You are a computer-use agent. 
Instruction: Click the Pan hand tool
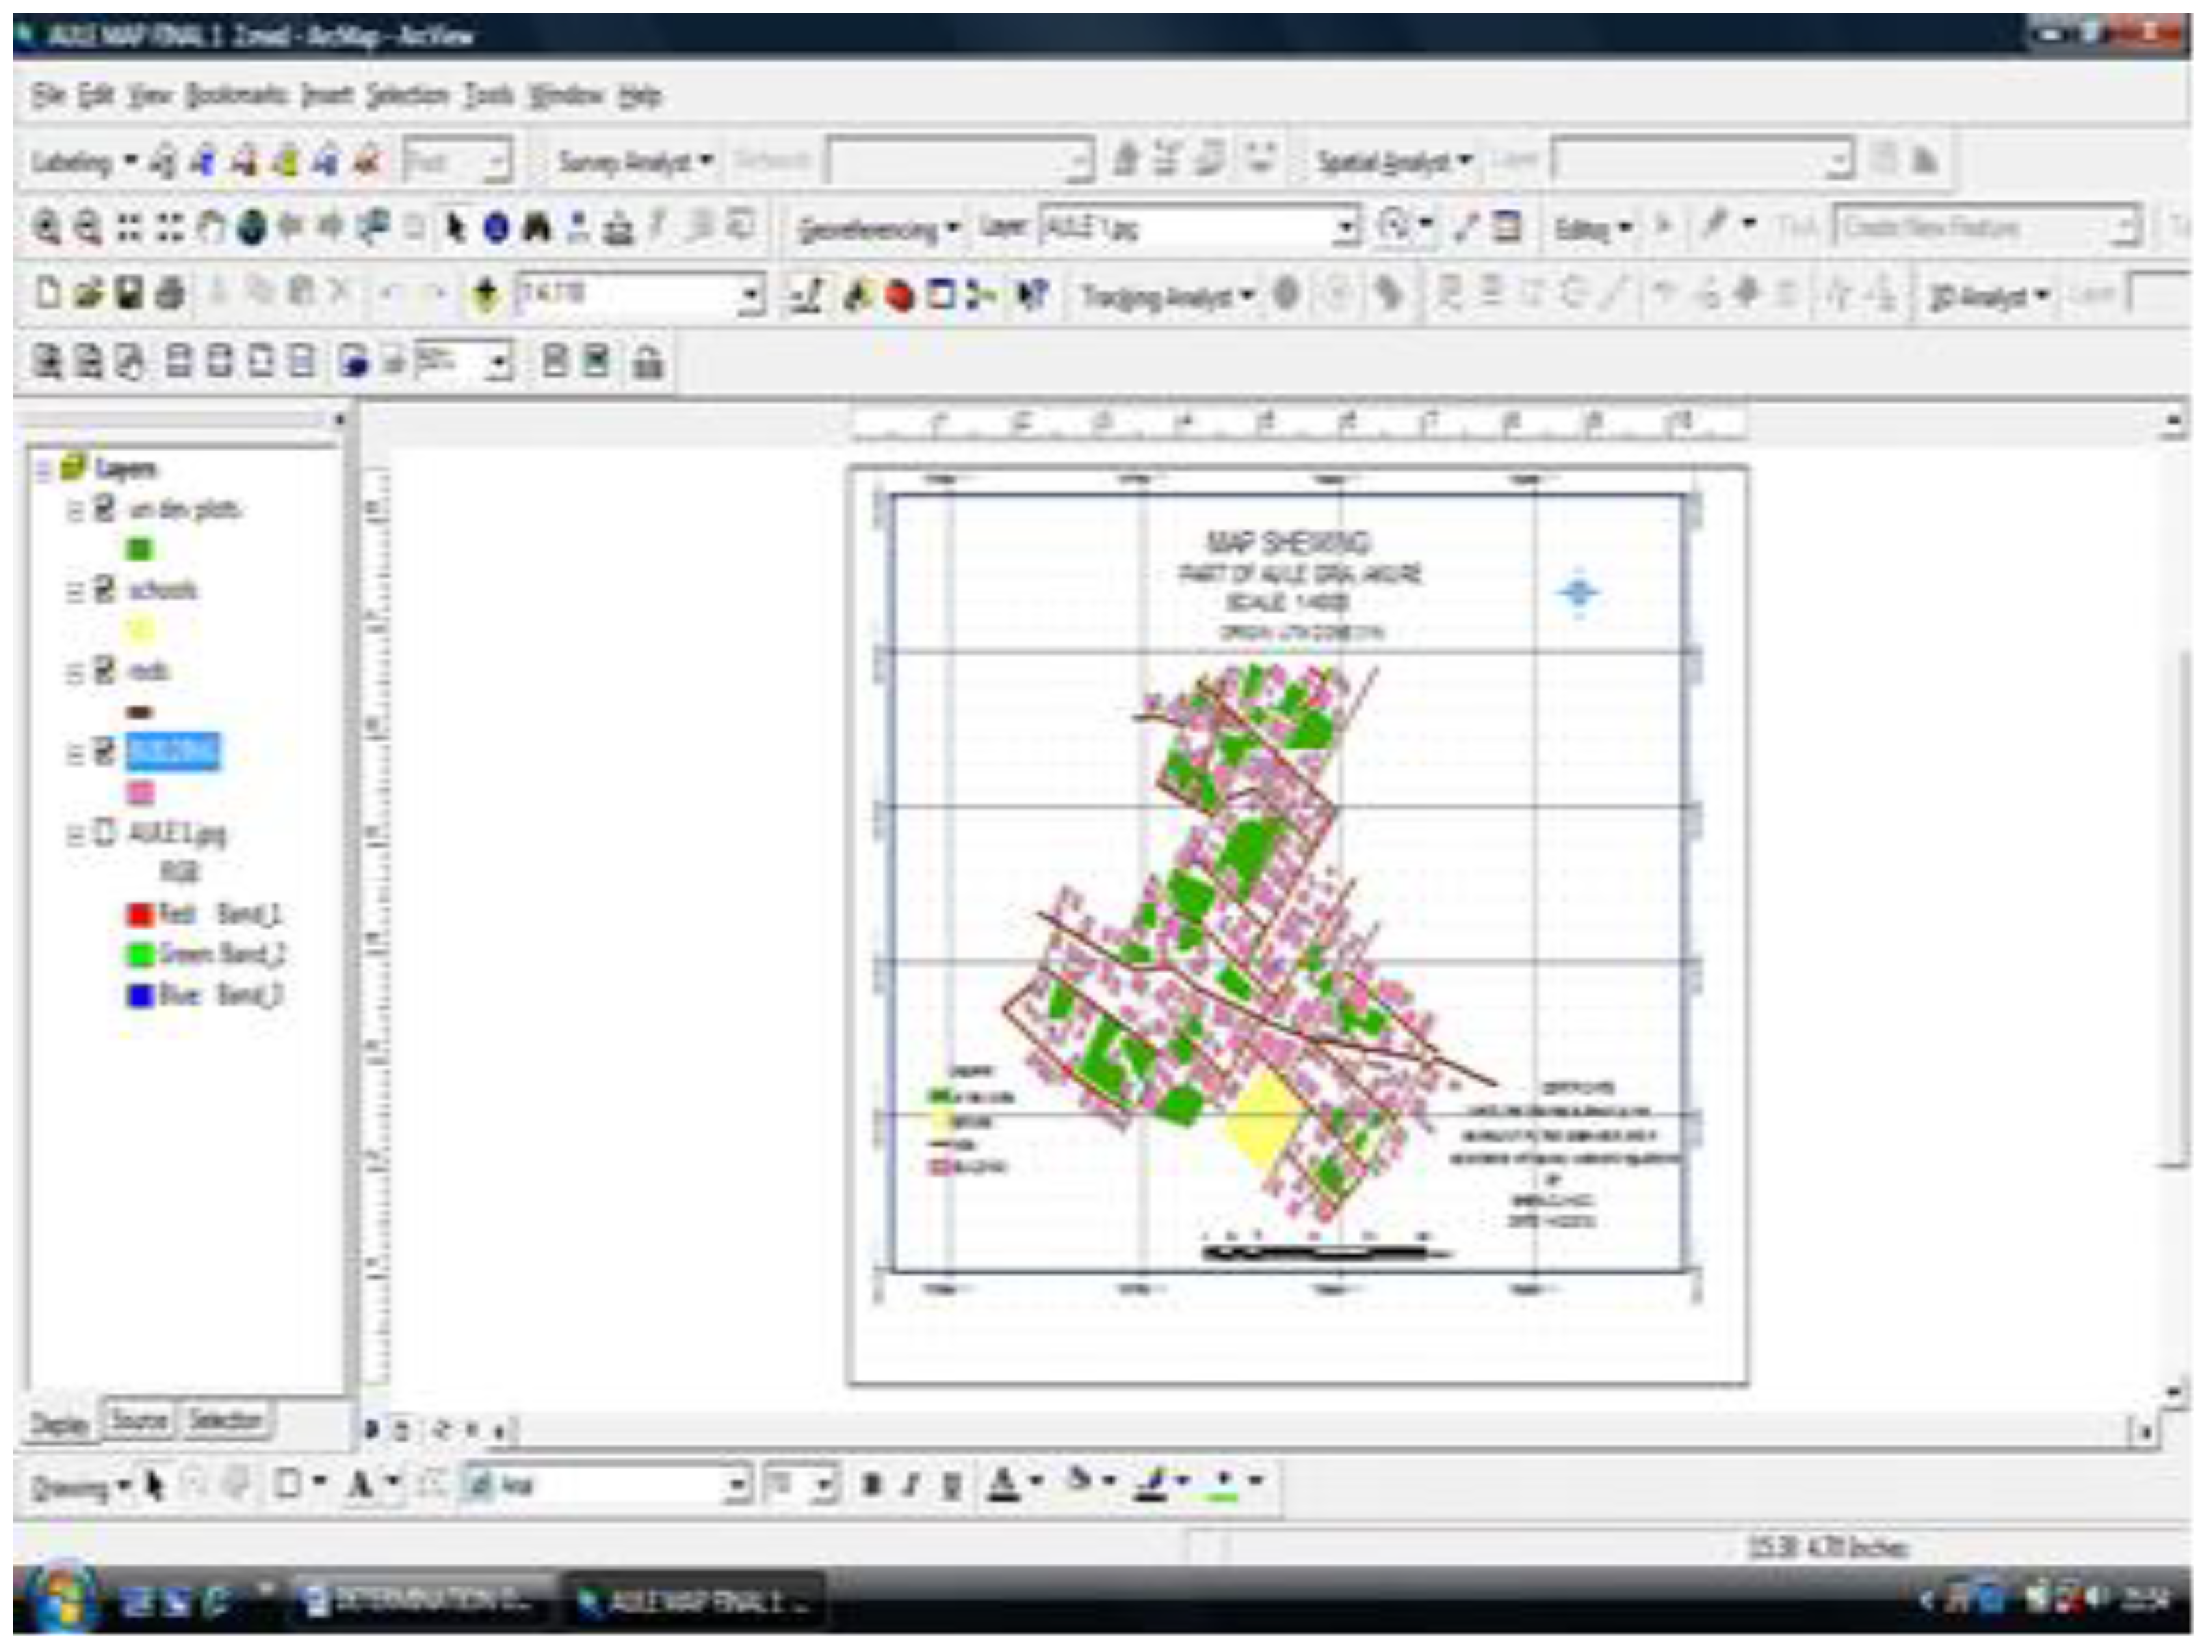point(210,228)
